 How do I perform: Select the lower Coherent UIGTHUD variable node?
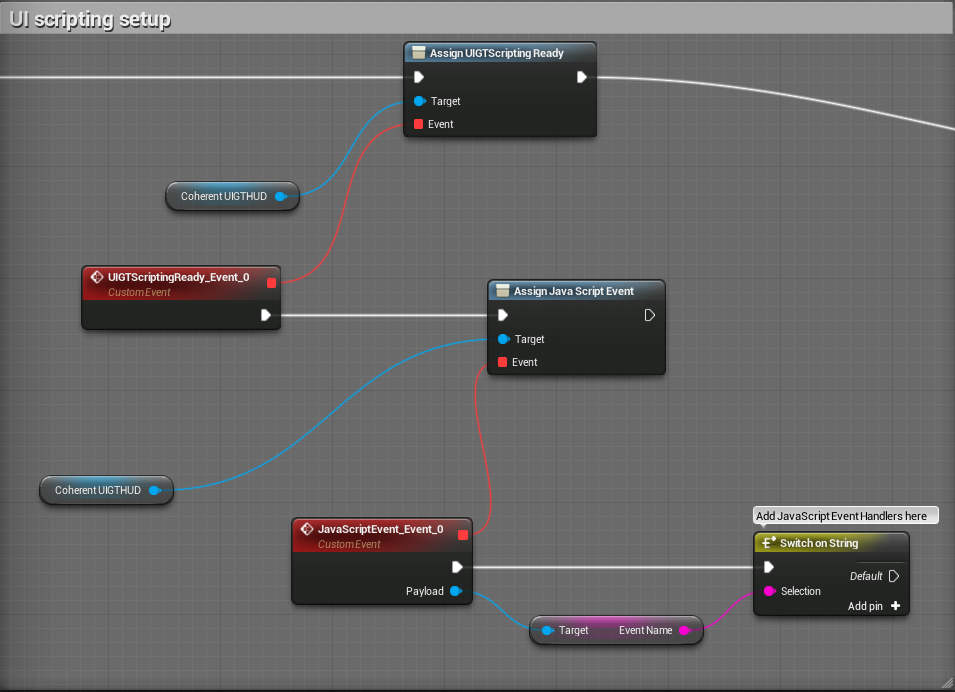click(x=98, y=490)
